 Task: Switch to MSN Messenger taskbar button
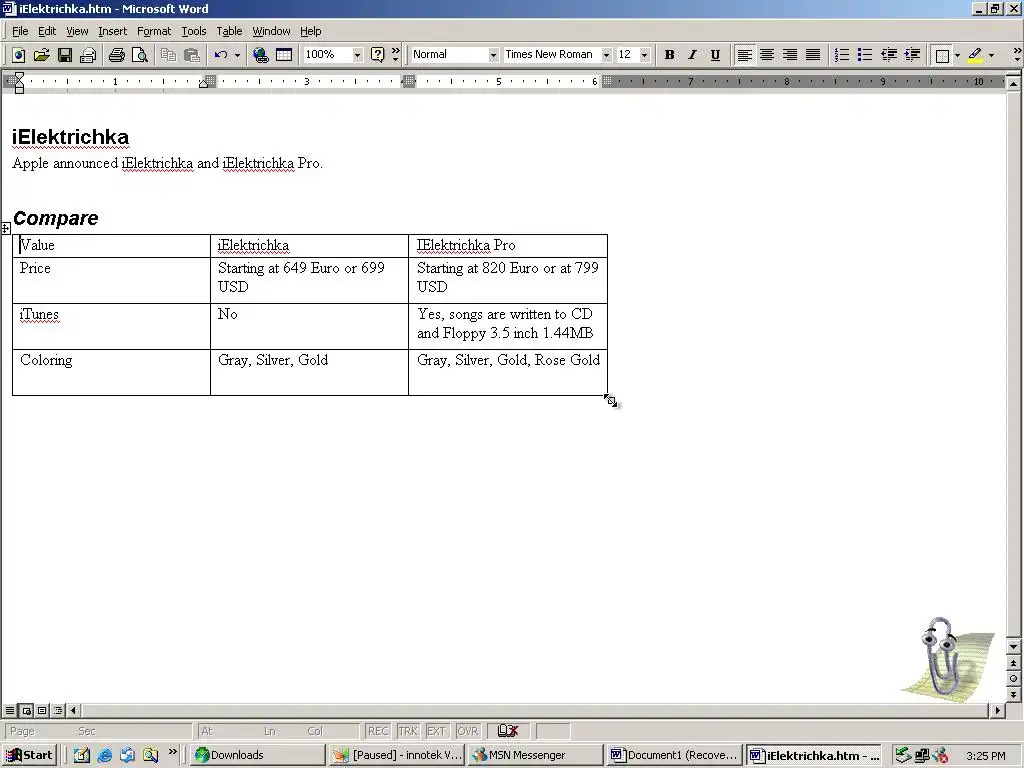pyautogui.click(x=535, y=755)
